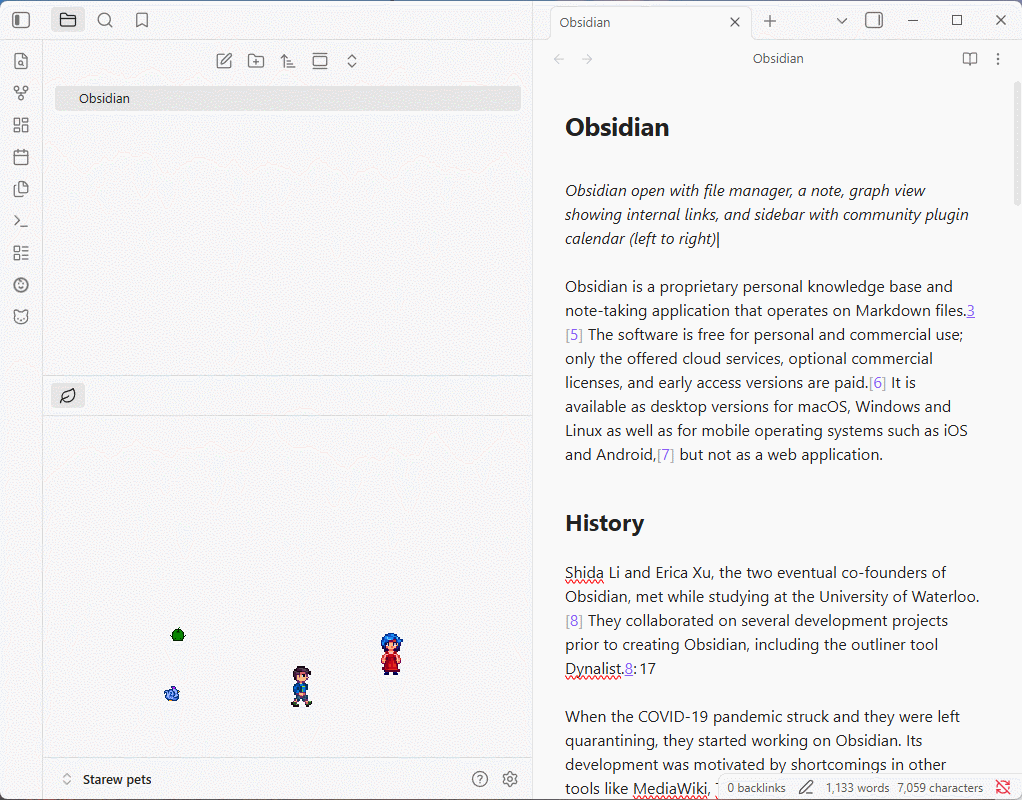This screenshot has width=1022, height=800.
Task: Create new canvas from ribbon
Action: pyautogui.click(x=21, y=125)
